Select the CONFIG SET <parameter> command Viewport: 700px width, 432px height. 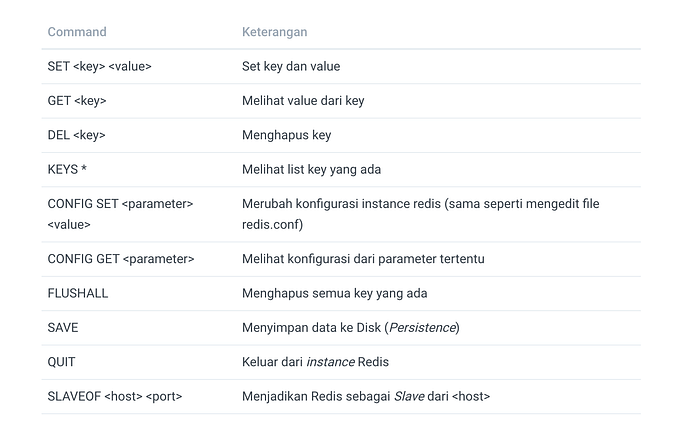pyautogui.click(x=120, y=214)
